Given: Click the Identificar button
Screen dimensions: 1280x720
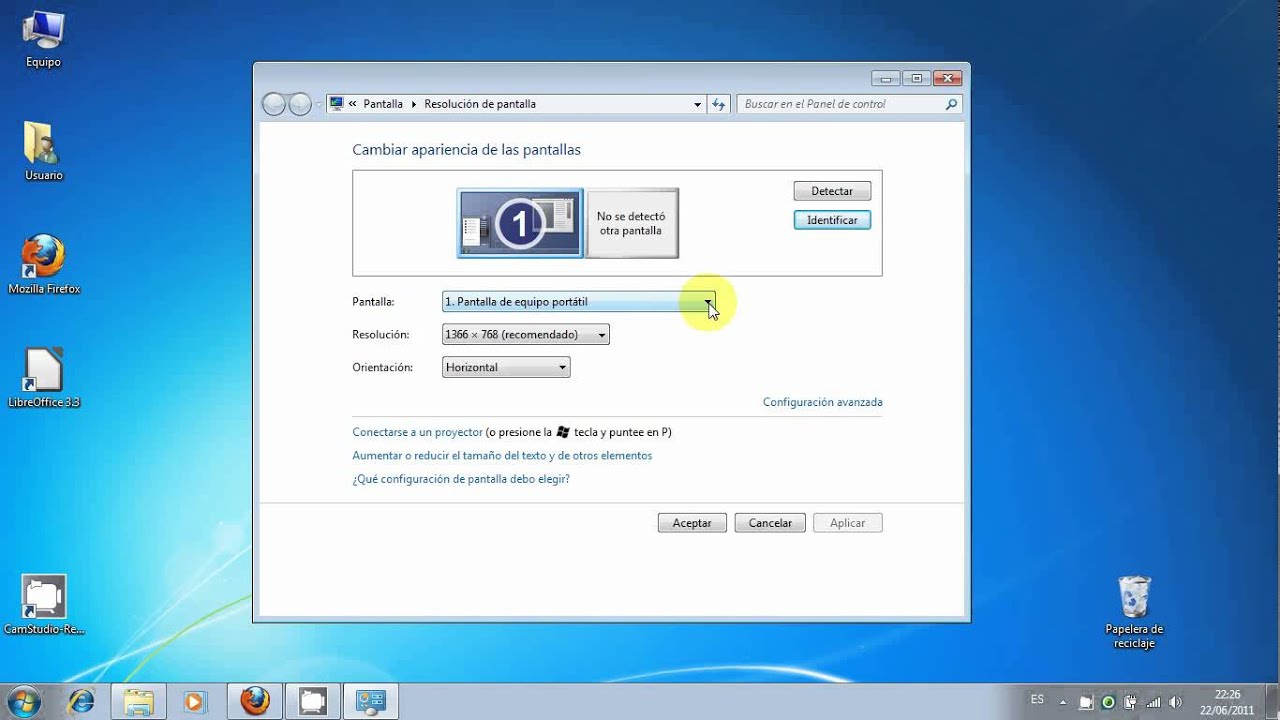Looking at the screenshot, I should point(832,220).
